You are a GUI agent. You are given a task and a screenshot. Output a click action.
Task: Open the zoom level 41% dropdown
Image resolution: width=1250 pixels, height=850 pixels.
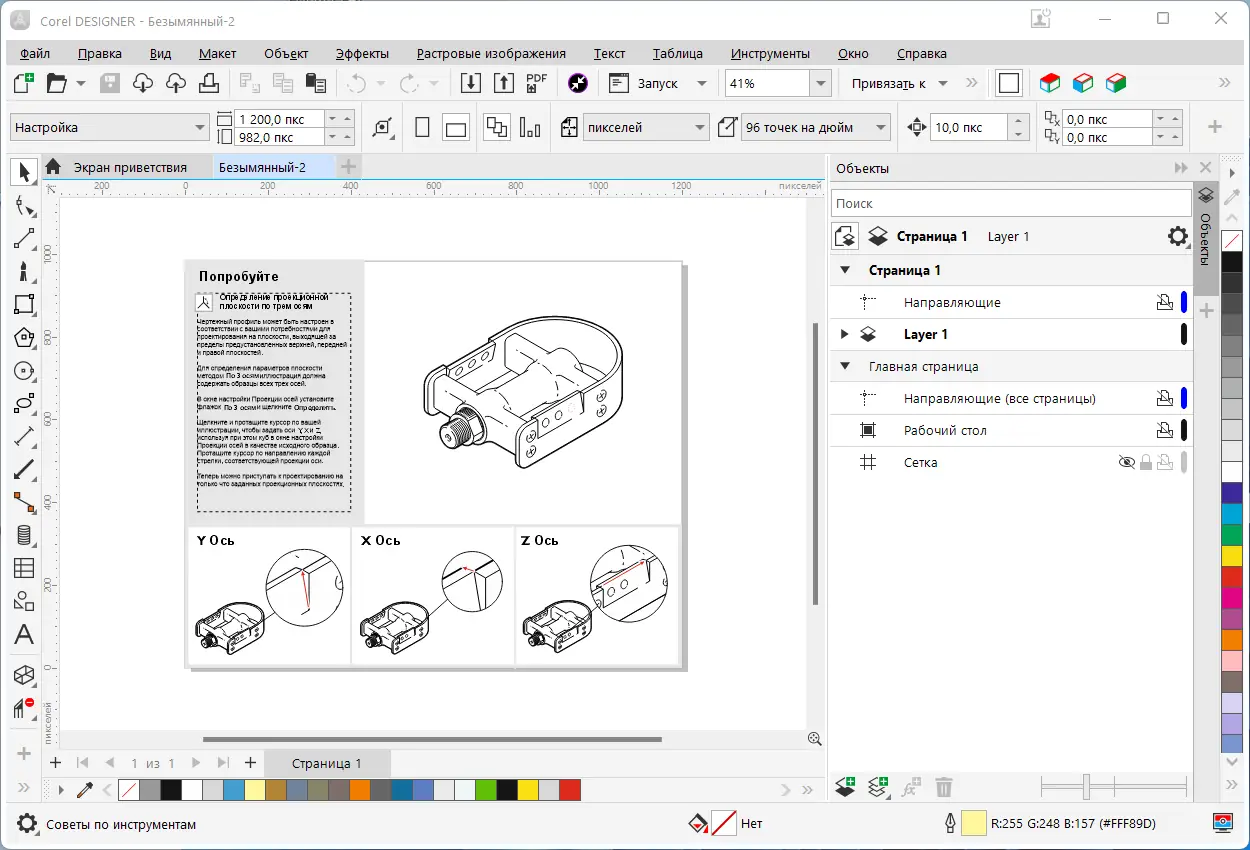pos(820,84)
